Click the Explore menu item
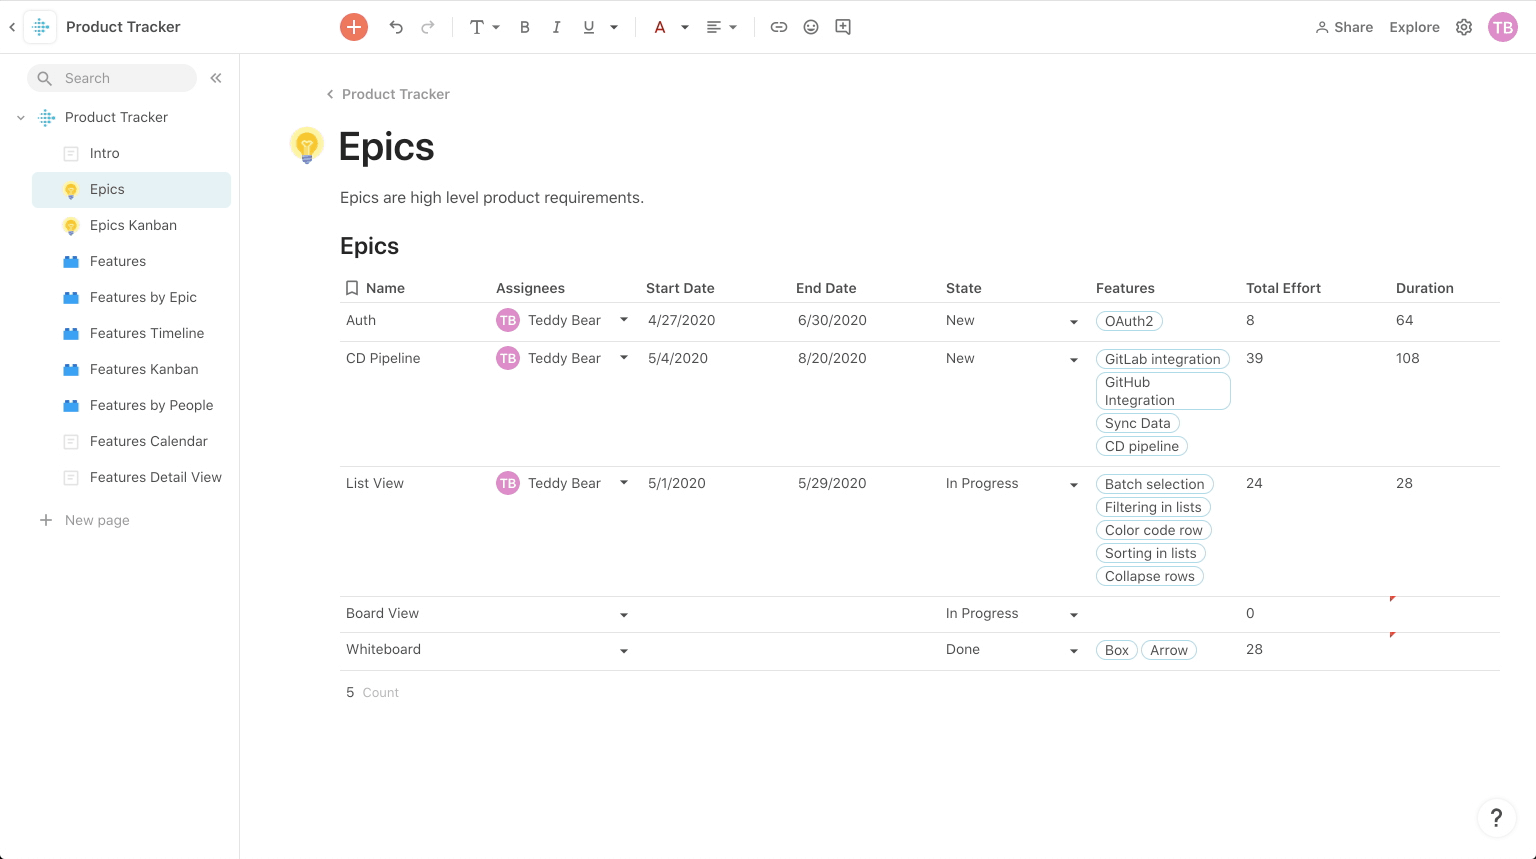The width and height of the screenshot is (1536, 859). pyautogui.click(x=1414, y=27)
